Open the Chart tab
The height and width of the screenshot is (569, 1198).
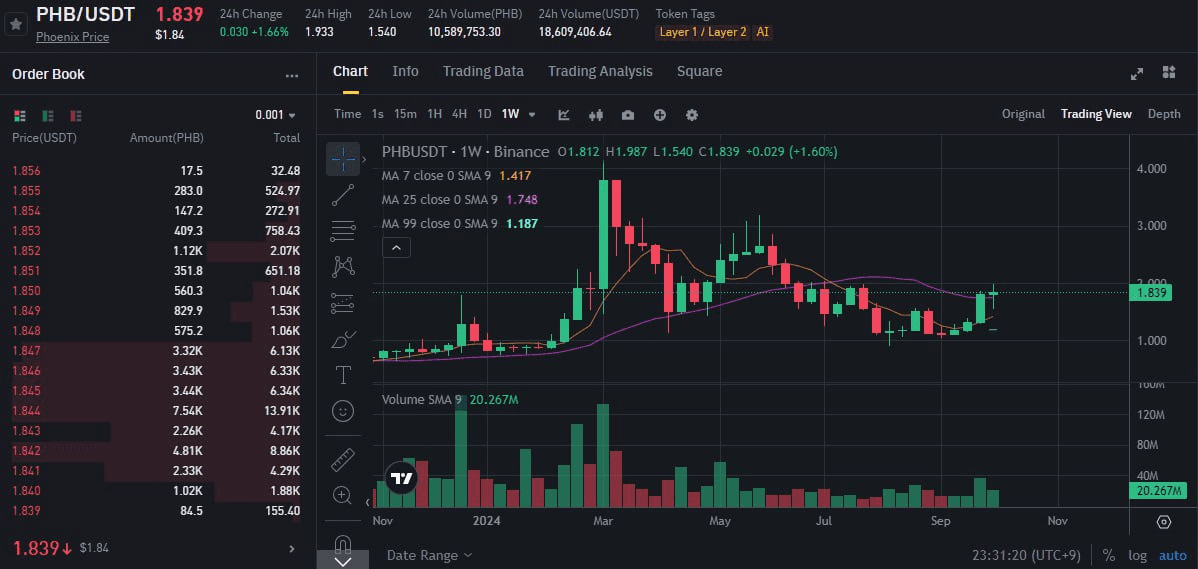[351, 71]
